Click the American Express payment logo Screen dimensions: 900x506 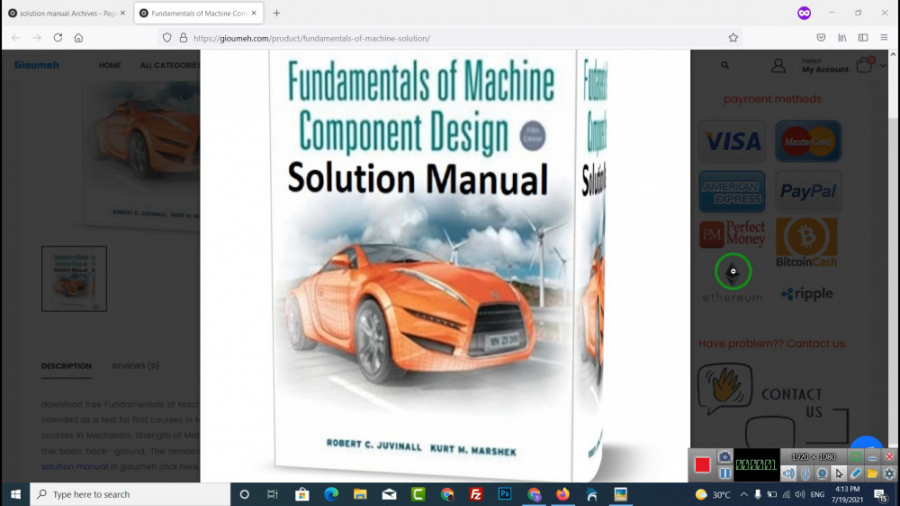click(x=732, y=192)
